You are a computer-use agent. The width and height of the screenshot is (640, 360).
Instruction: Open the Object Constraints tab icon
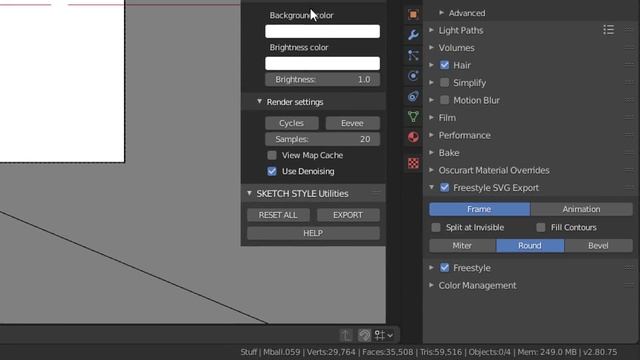tap(413, 96)
